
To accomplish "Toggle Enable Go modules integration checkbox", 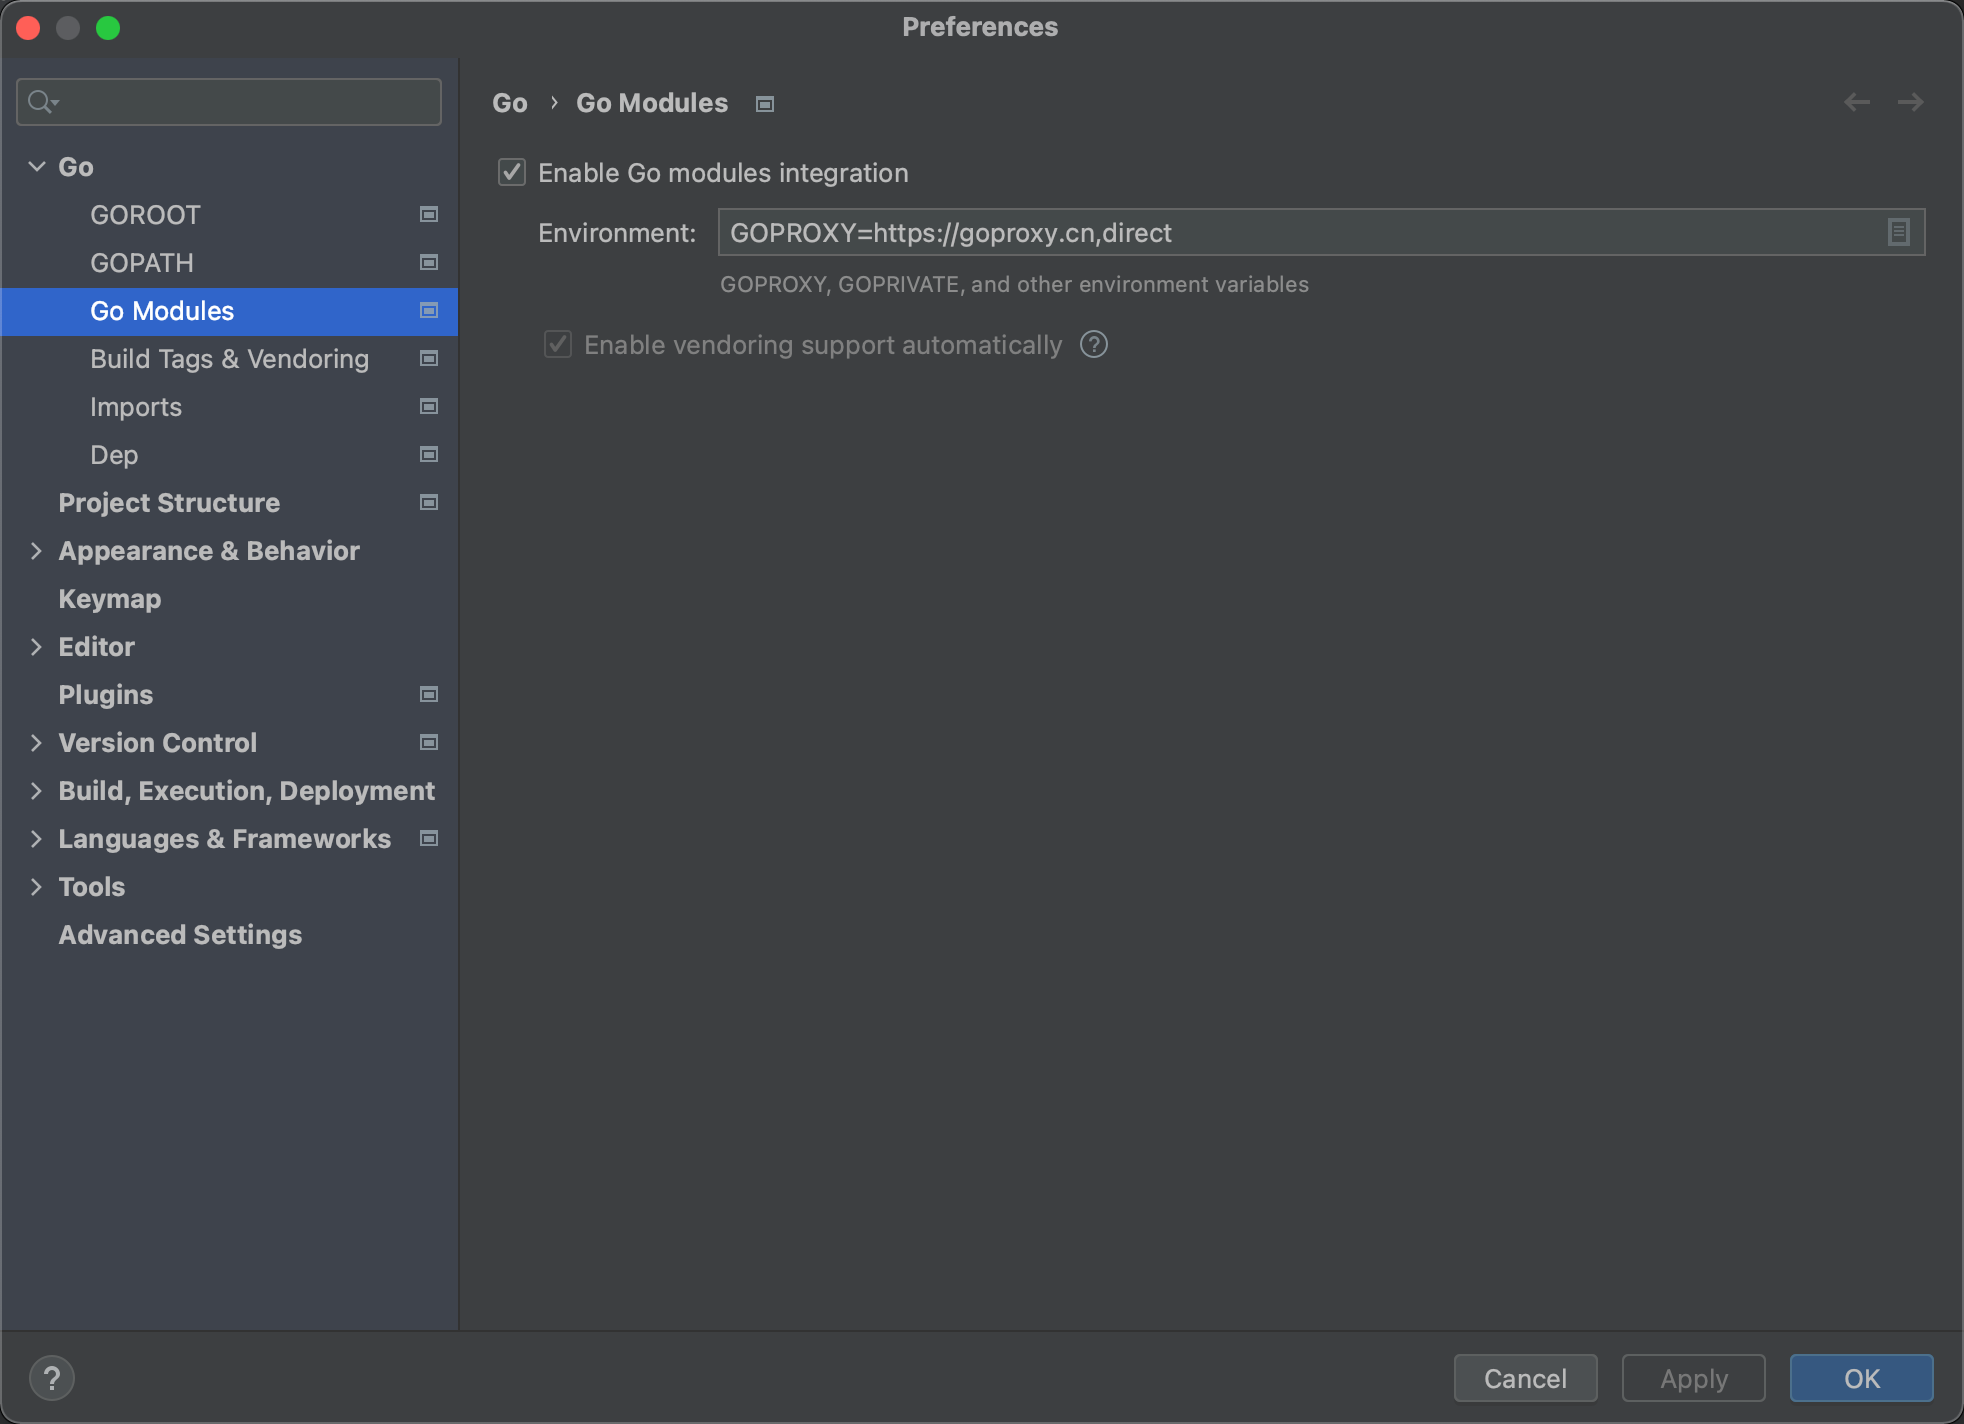I will coord(512,172).
